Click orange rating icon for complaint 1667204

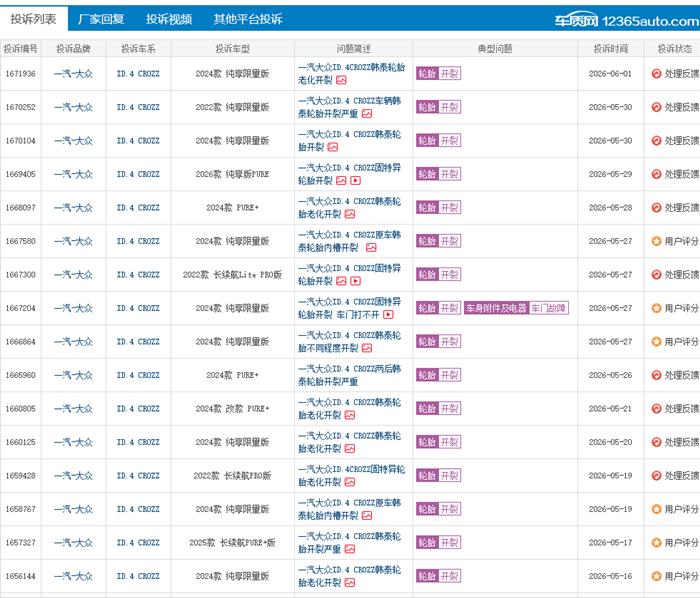point(656,308)
